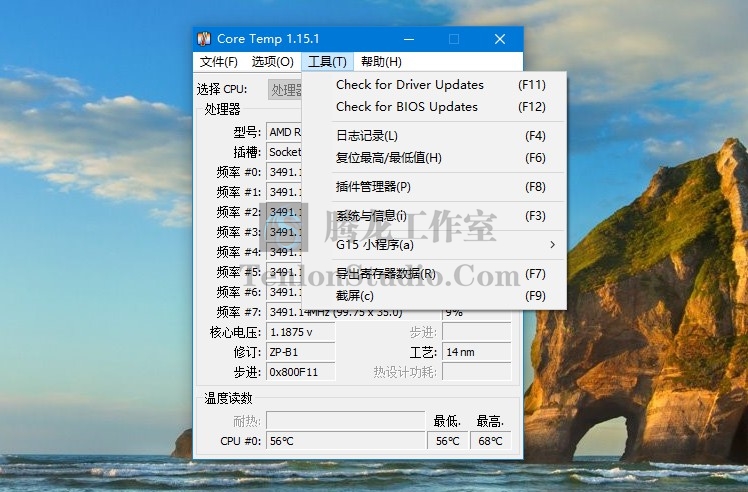Open the 帮助(H) menu

(381, 62)
